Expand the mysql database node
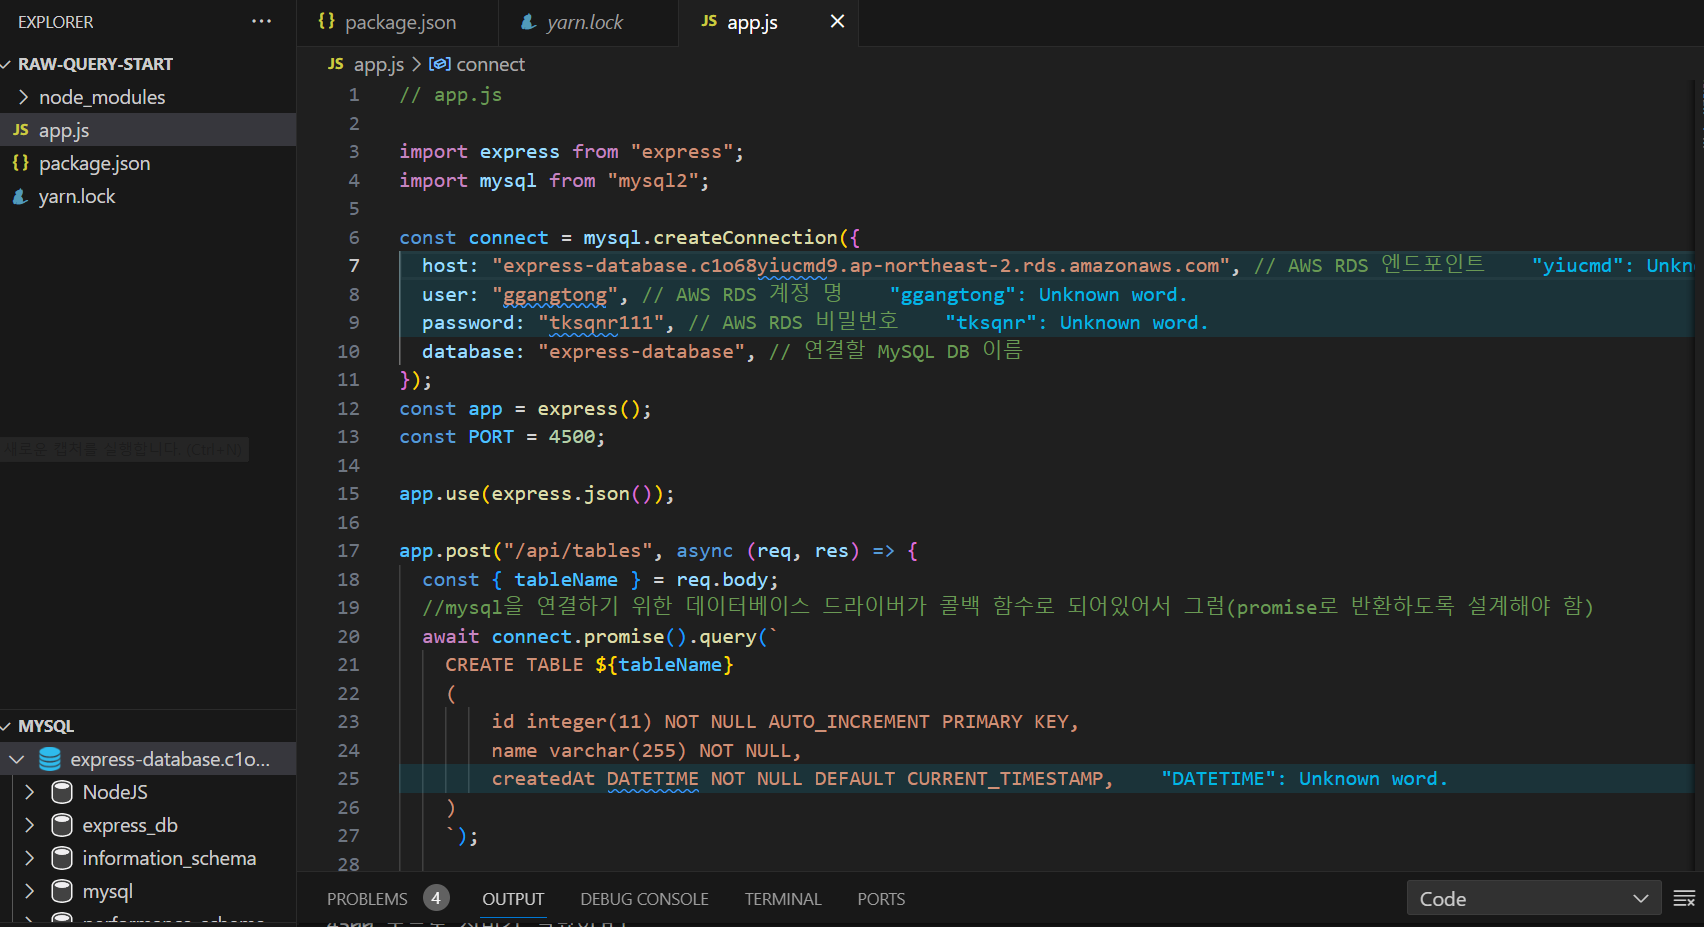The image size is (1704, 927). 29,891
